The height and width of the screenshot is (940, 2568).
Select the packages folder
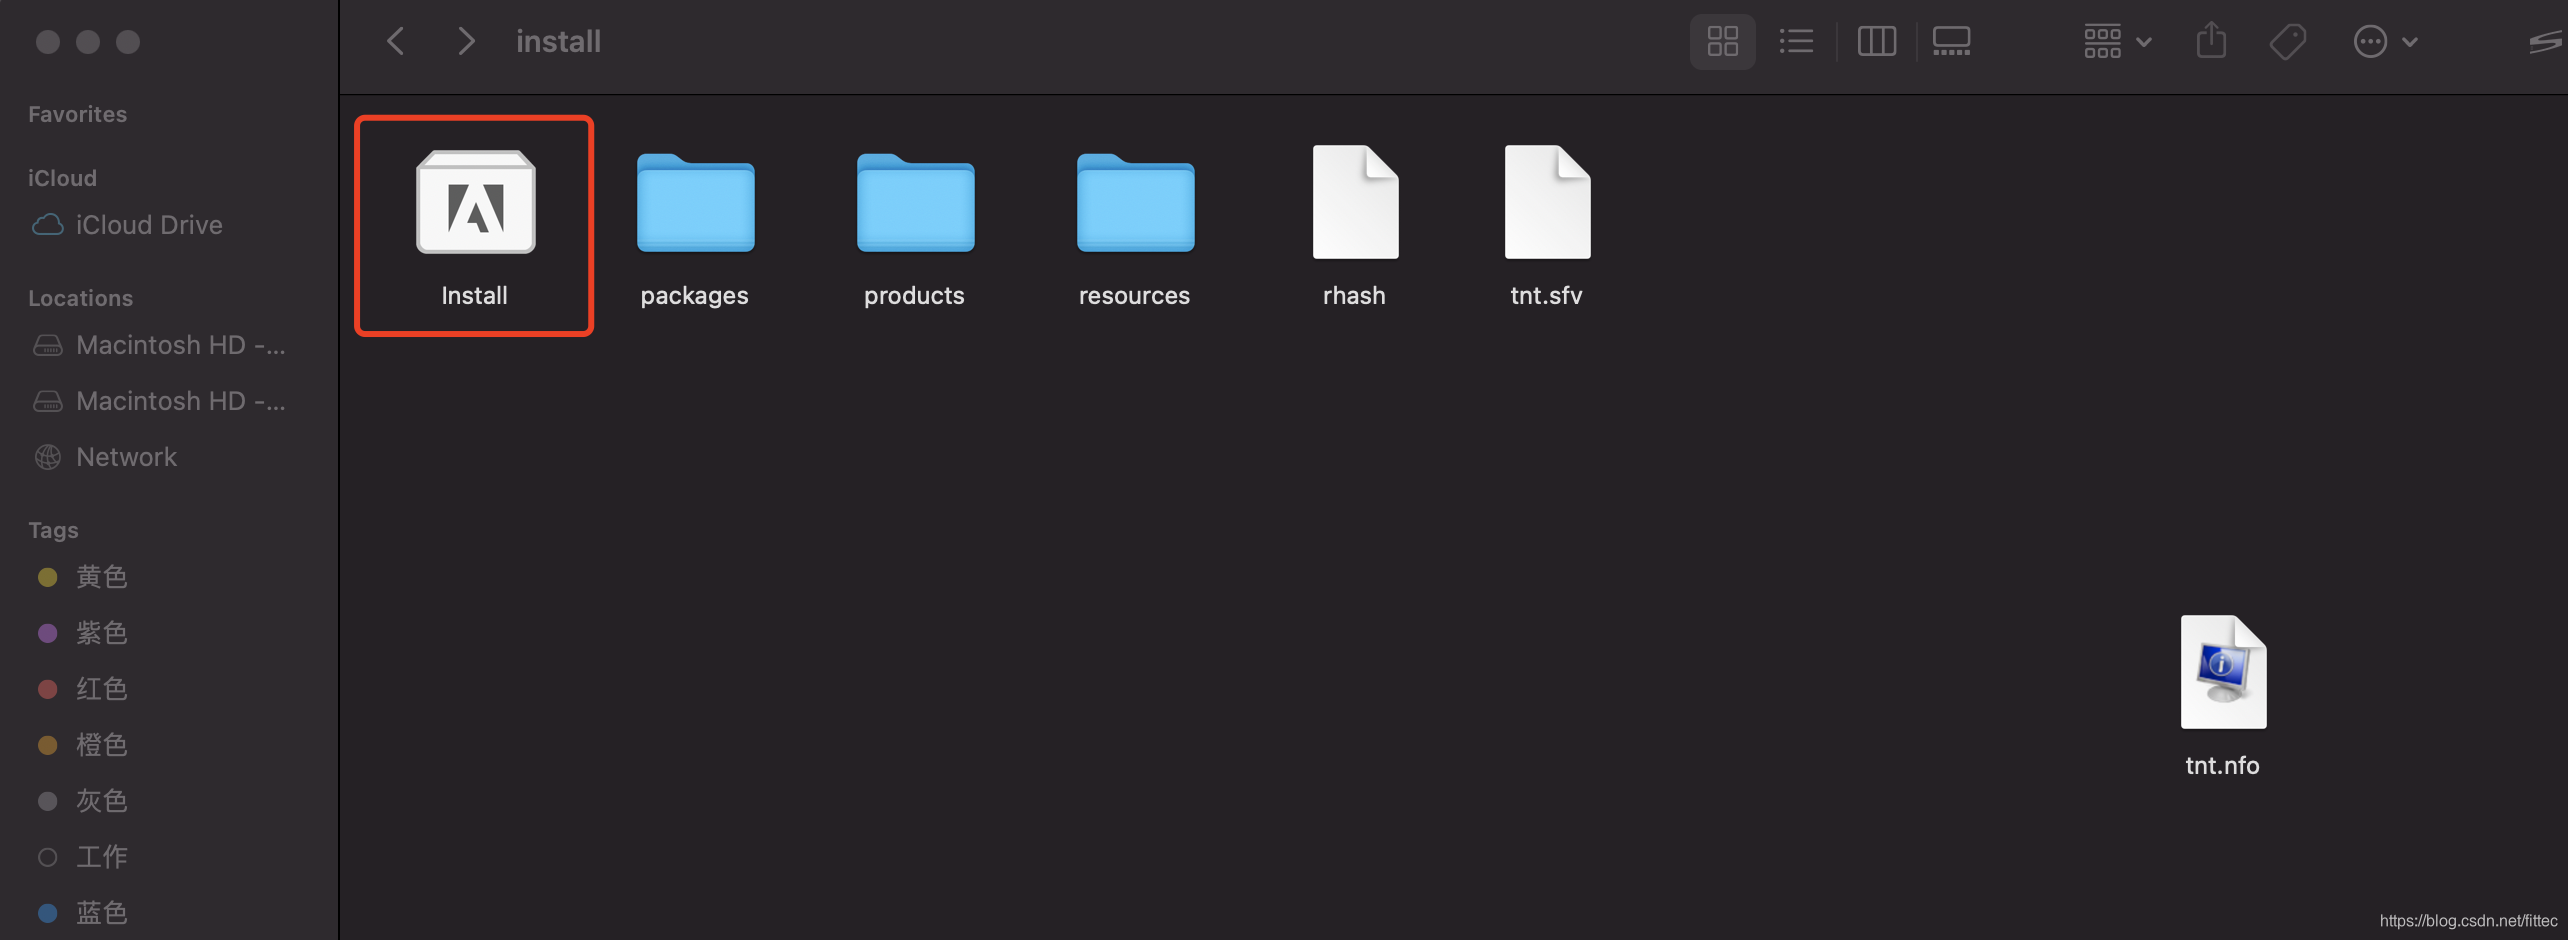[x=695, y=203]
